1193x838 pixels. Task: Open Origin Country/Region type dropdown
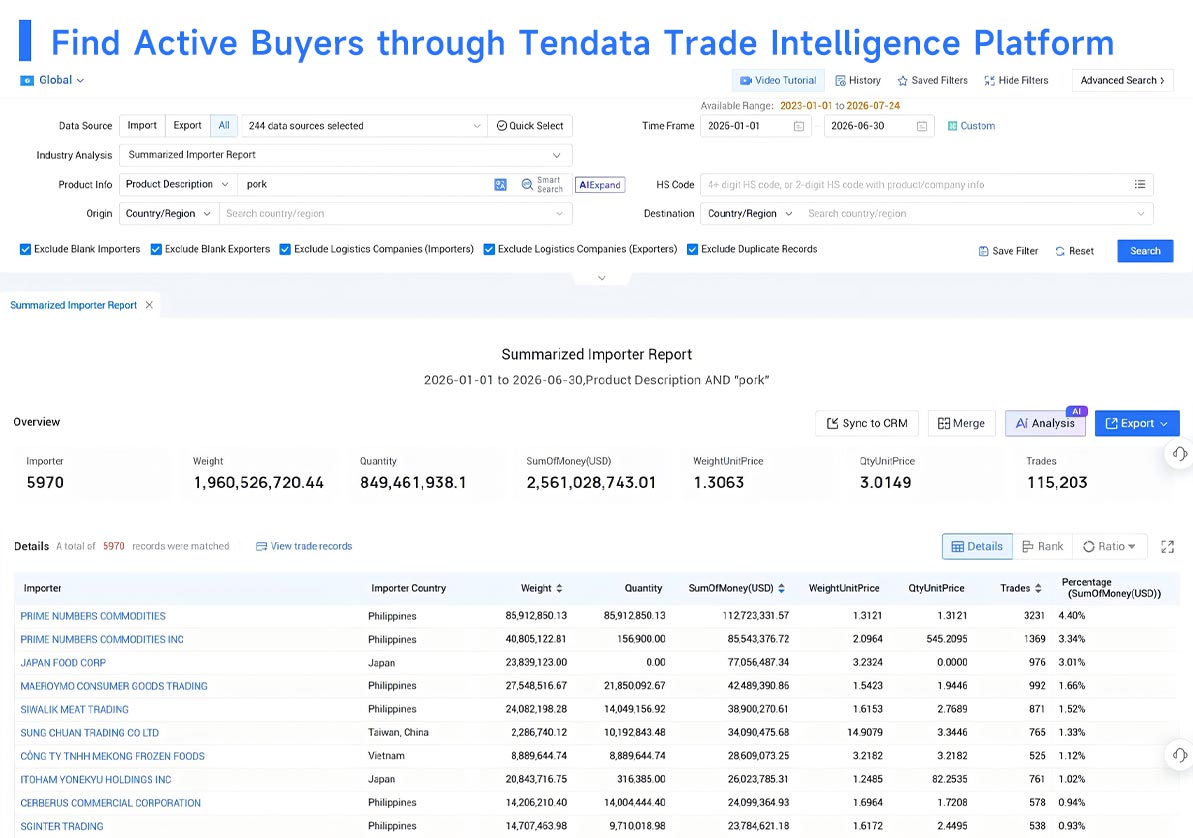(168, 214)
